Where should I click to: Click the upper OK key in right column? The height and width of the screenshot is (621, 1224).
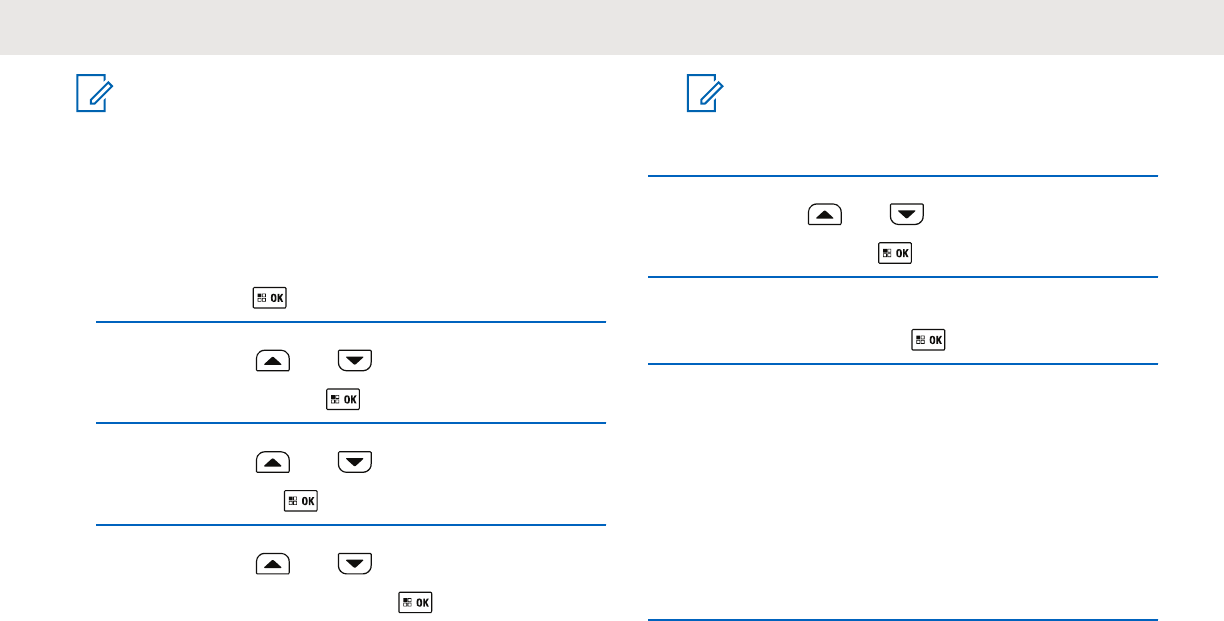pyautogui.click(x=895, y=253)
